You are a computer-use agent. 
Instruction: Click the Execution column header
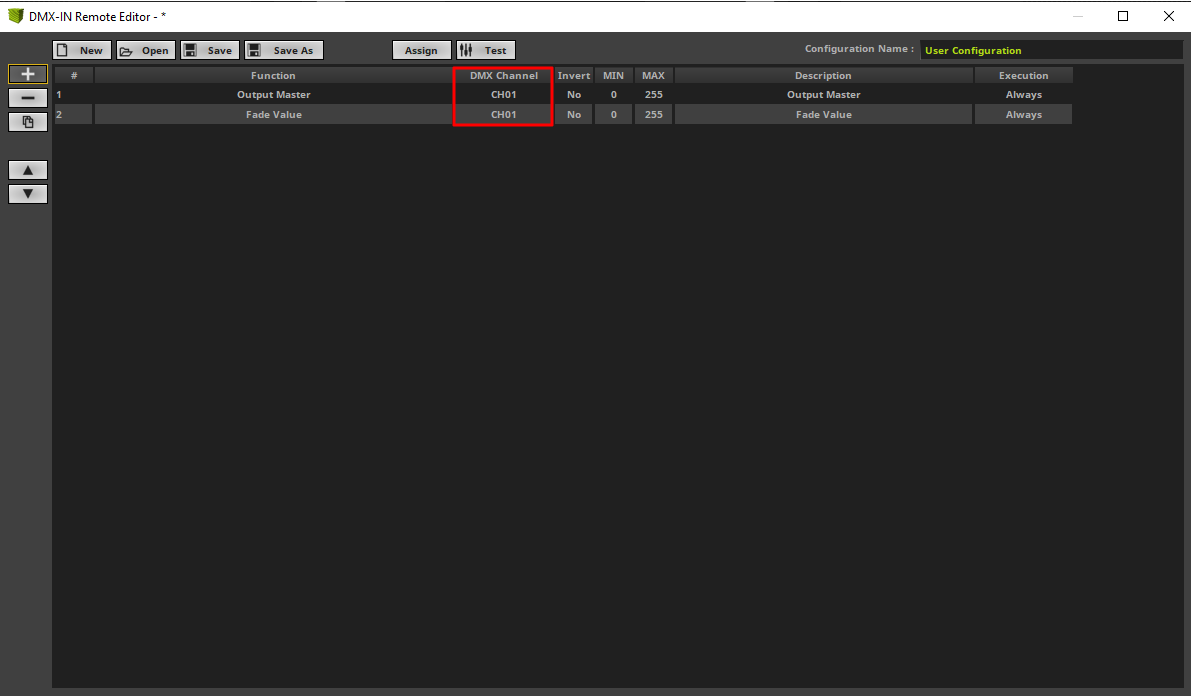(x=1023, y=75)
